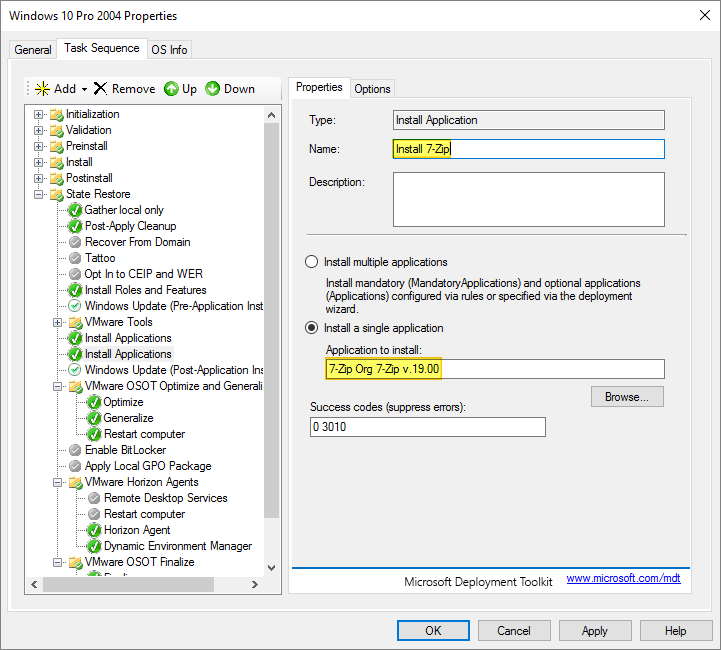Image resolution: width=721 pixels, height=650 pixels.
Task: Click the disabled Tattoo step icon
Action: pos(75,258)
